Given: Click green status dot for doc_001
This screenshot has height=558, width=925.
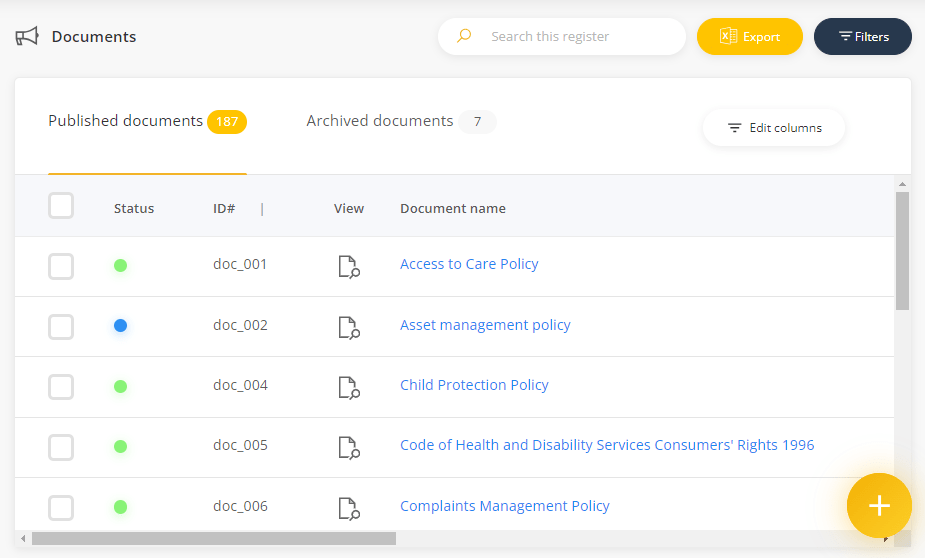Looking at the screenshot, I should [x=120, y=265].
